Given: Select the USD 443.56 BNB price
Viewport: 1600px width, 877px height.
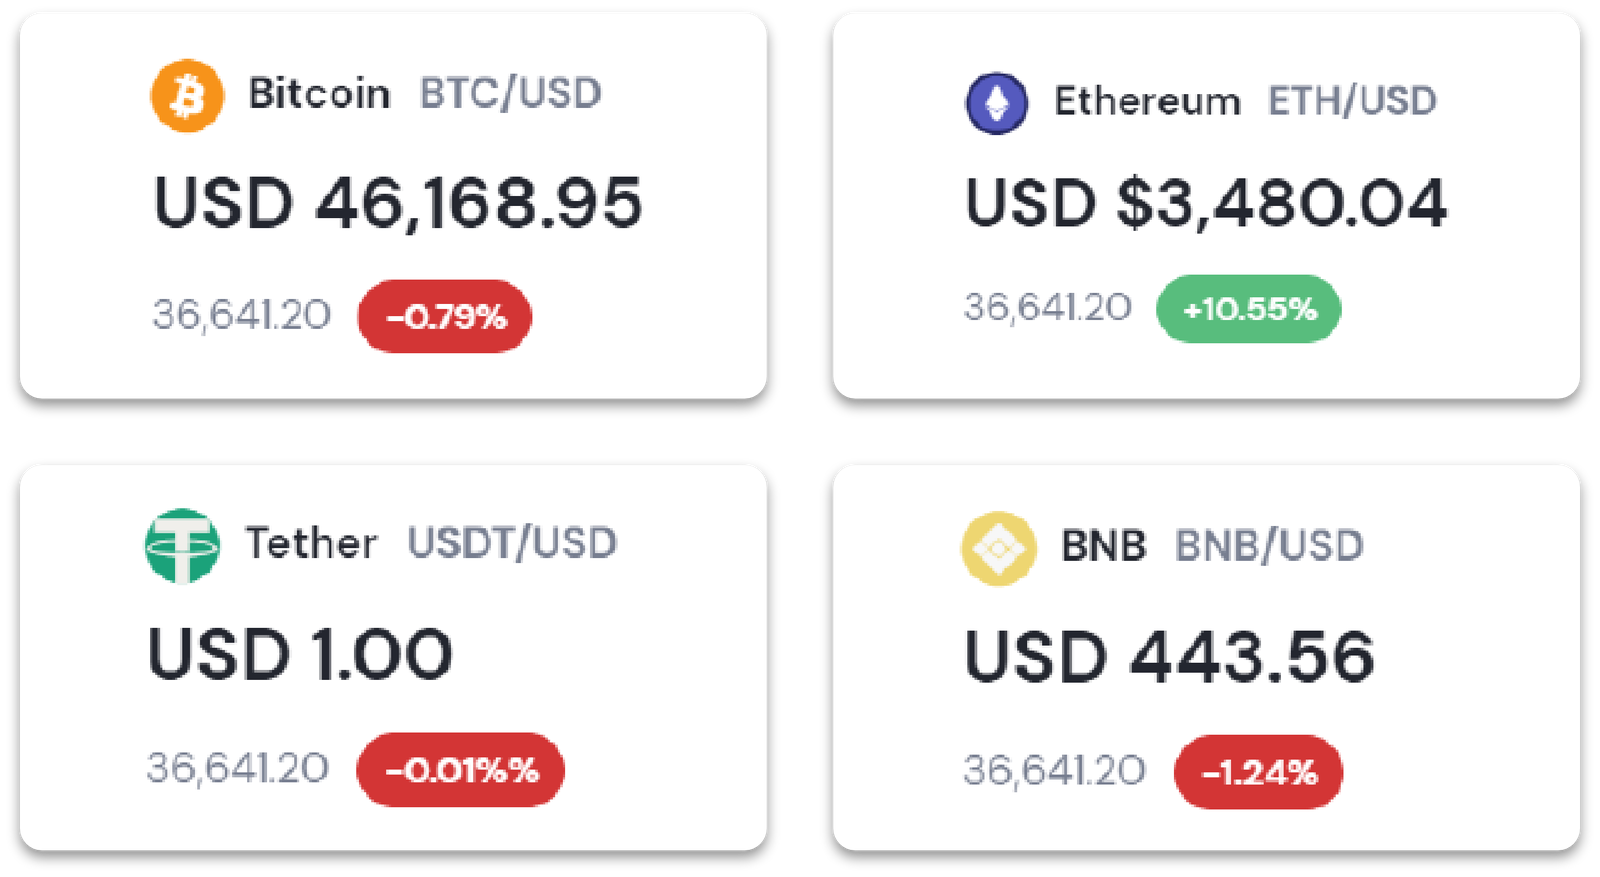Looking at the screenshot, I should [1169, 657].
